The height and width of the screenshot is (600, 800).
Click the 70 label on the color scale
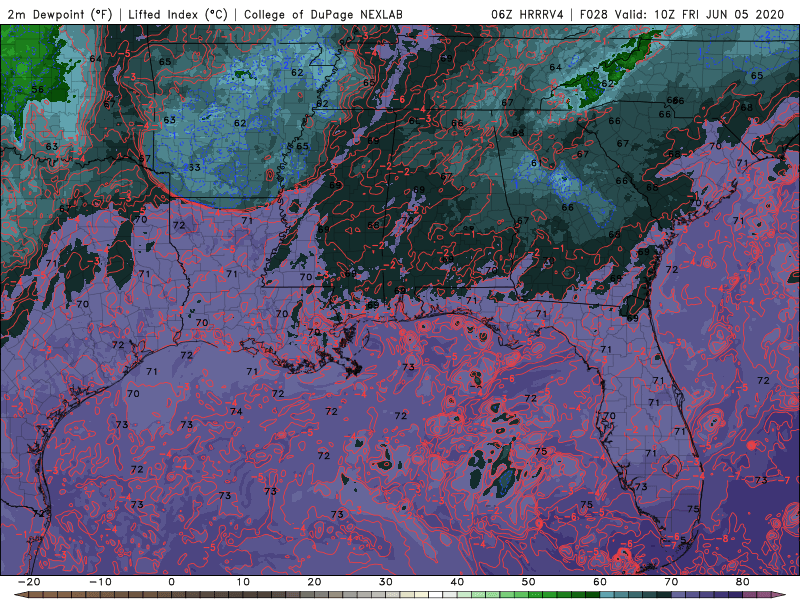[671, 582]
